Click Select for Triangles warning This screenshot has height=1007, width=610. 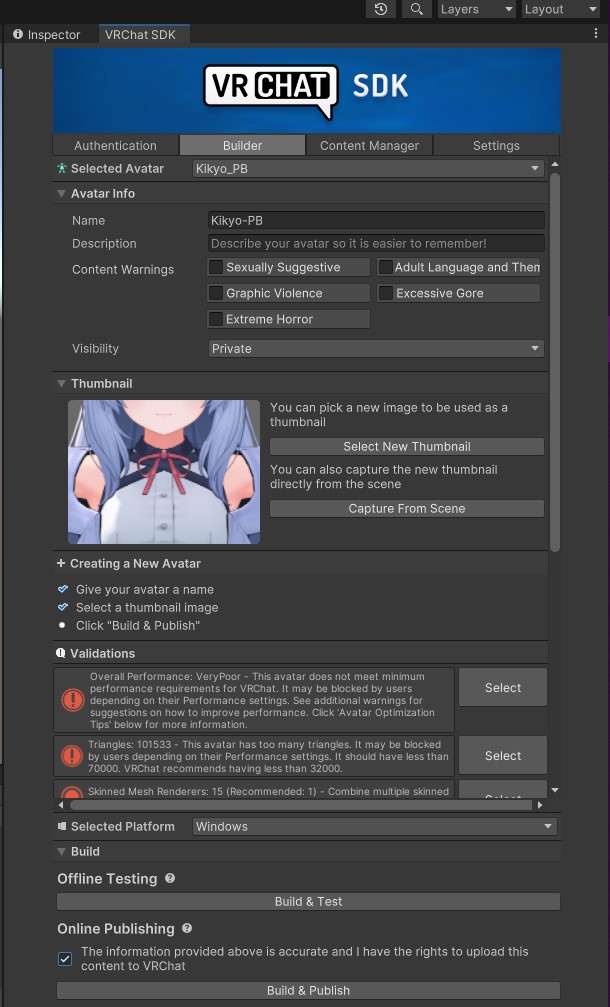coord(503,756)
